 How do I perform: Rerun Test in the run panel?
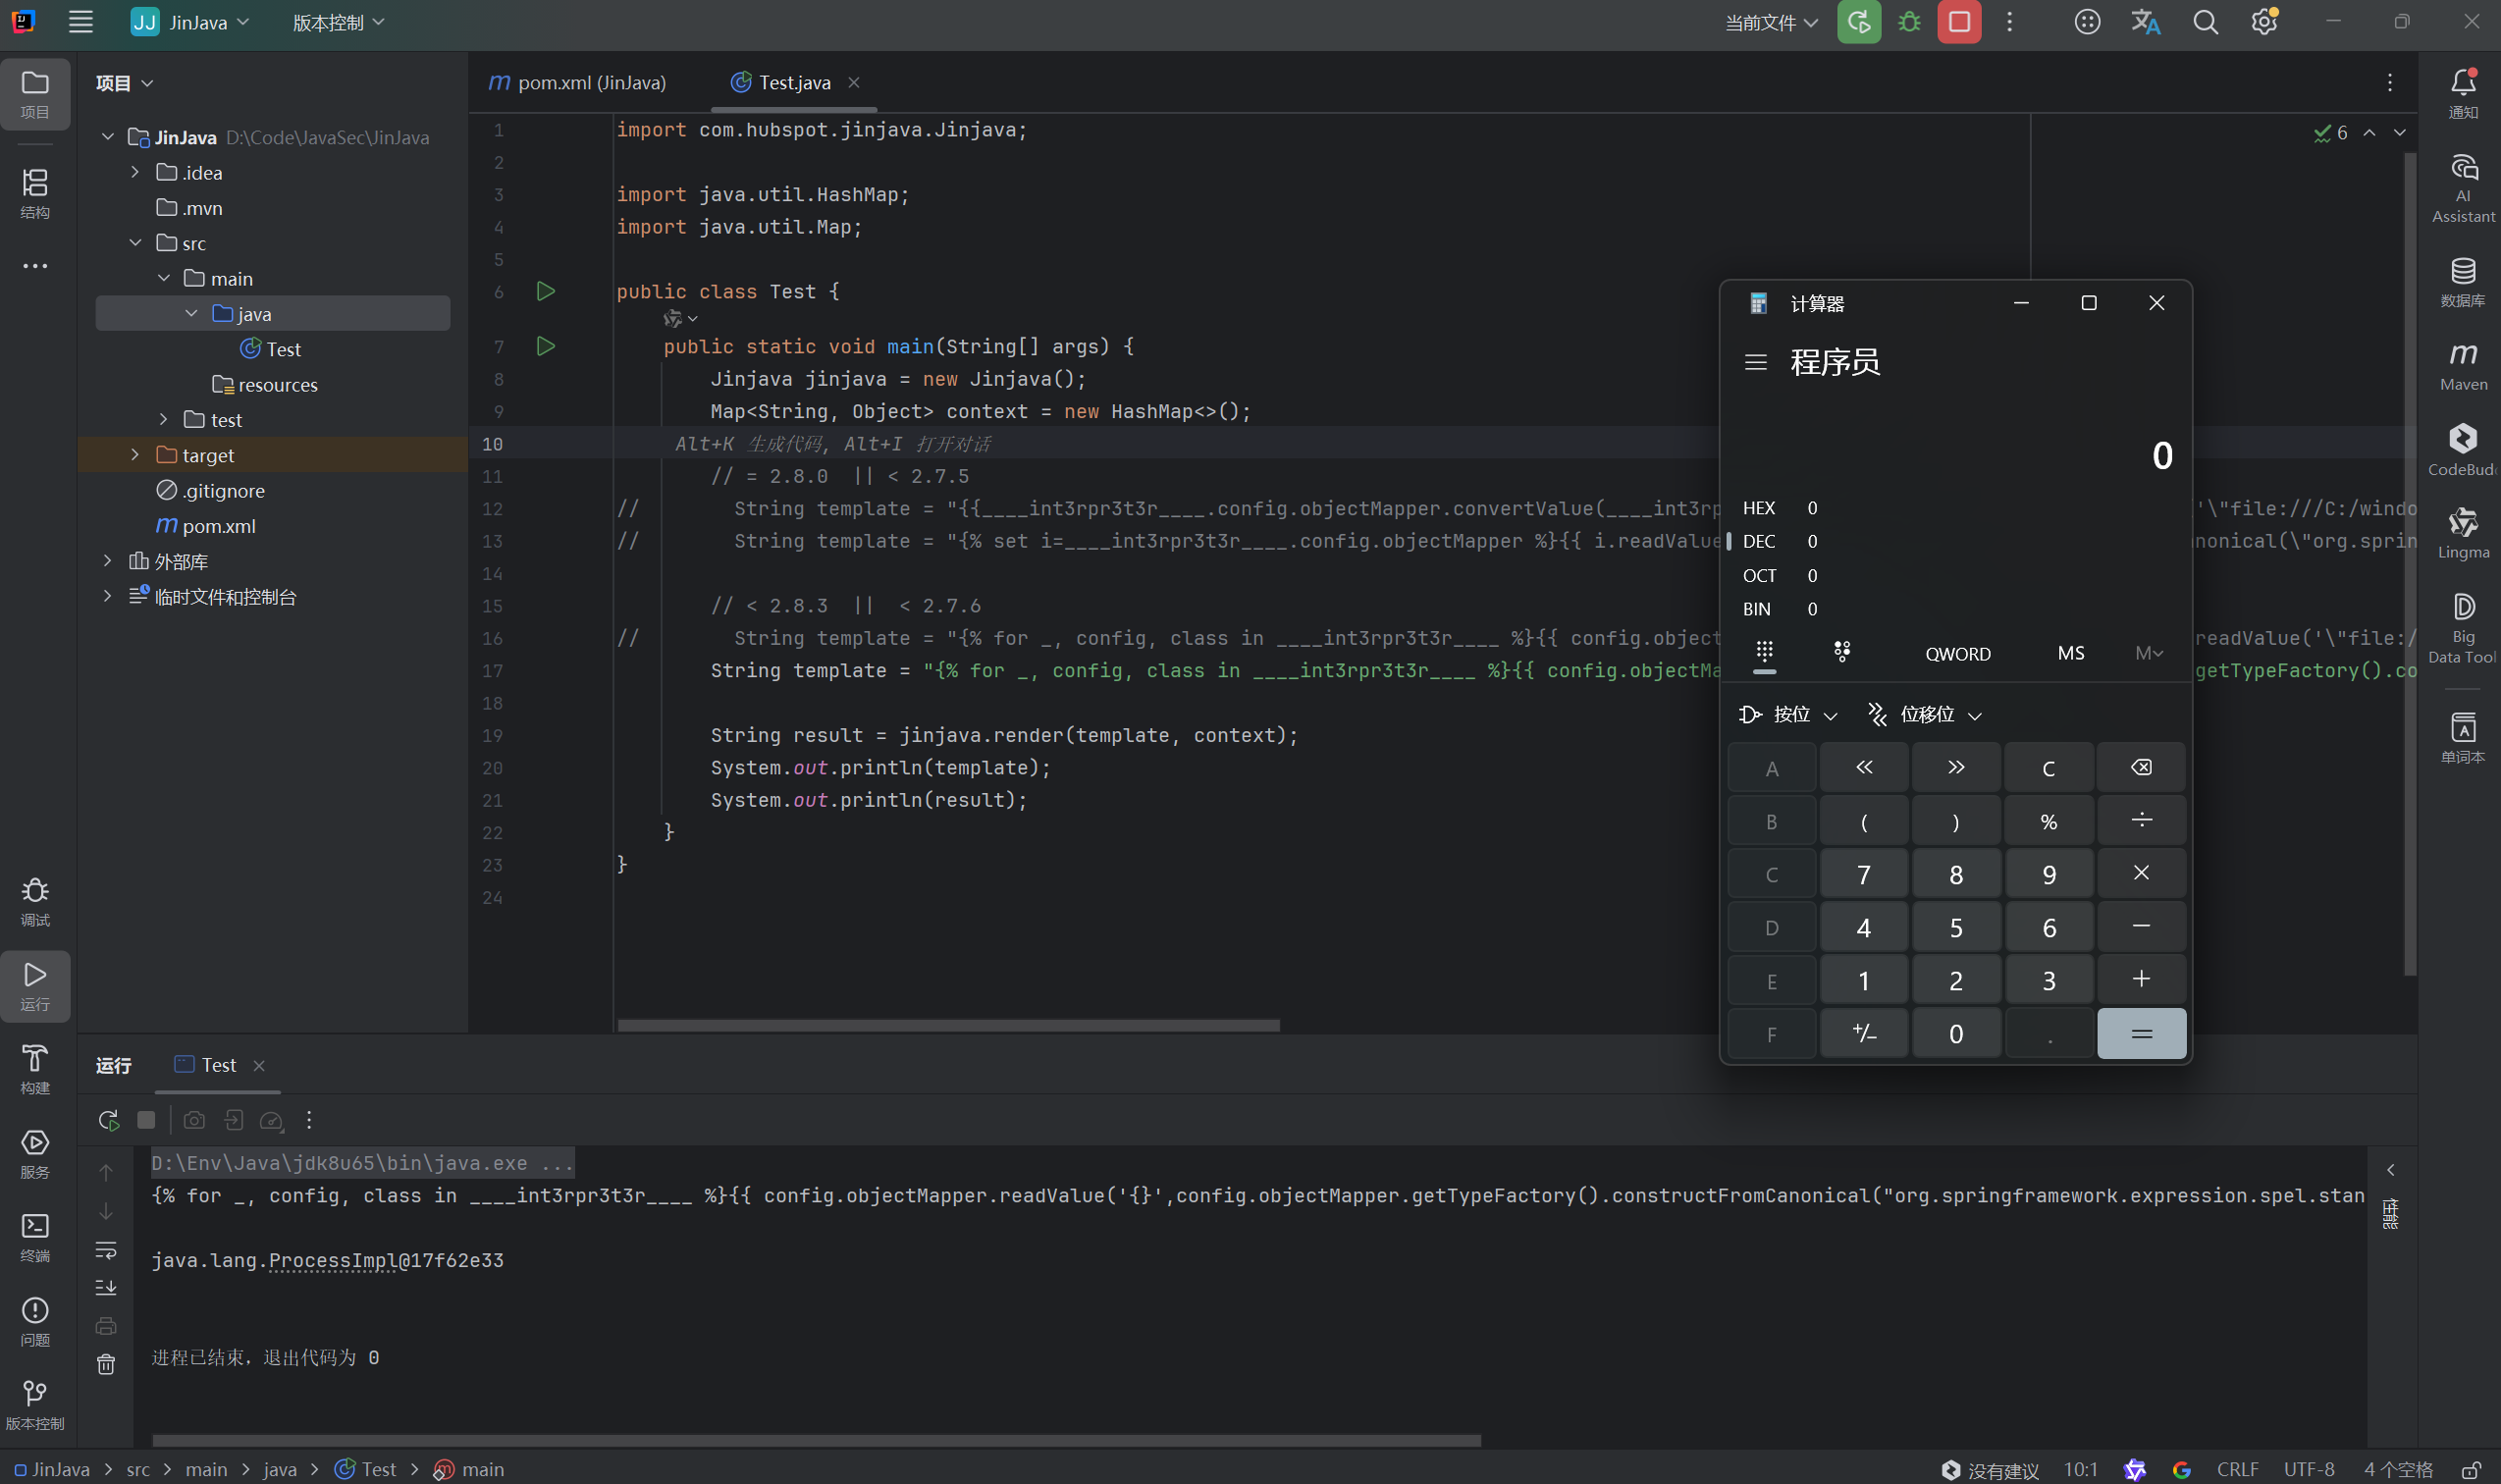108,1120
